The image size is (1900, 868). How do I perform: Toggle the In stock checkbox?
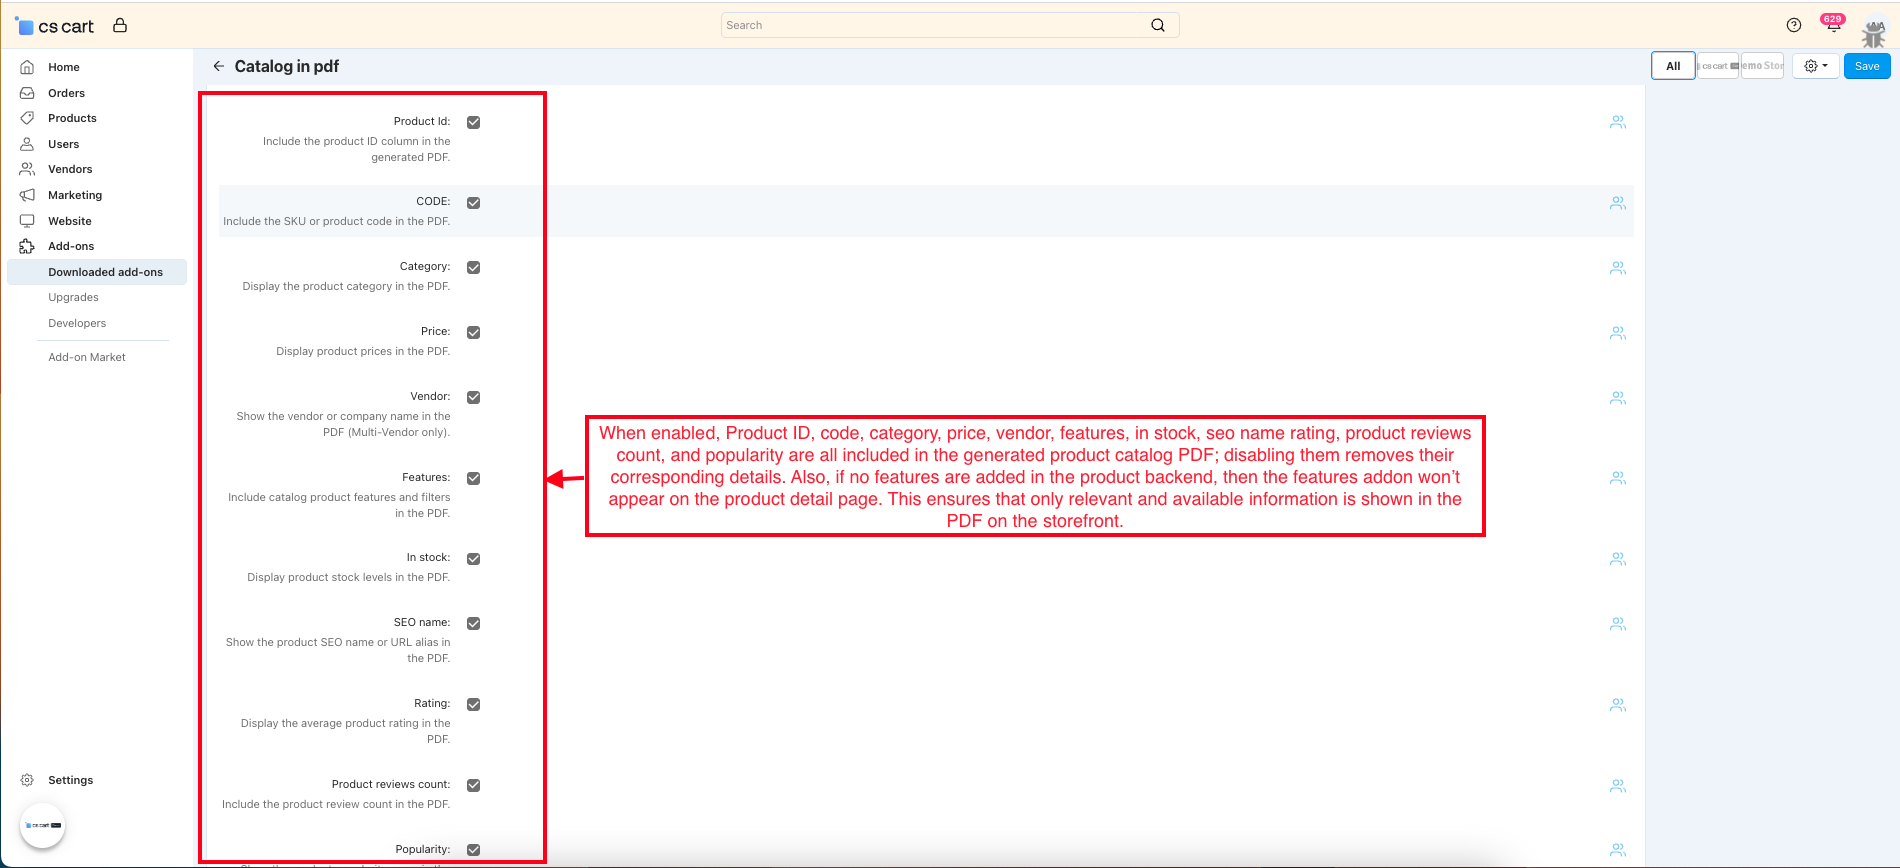474,558
